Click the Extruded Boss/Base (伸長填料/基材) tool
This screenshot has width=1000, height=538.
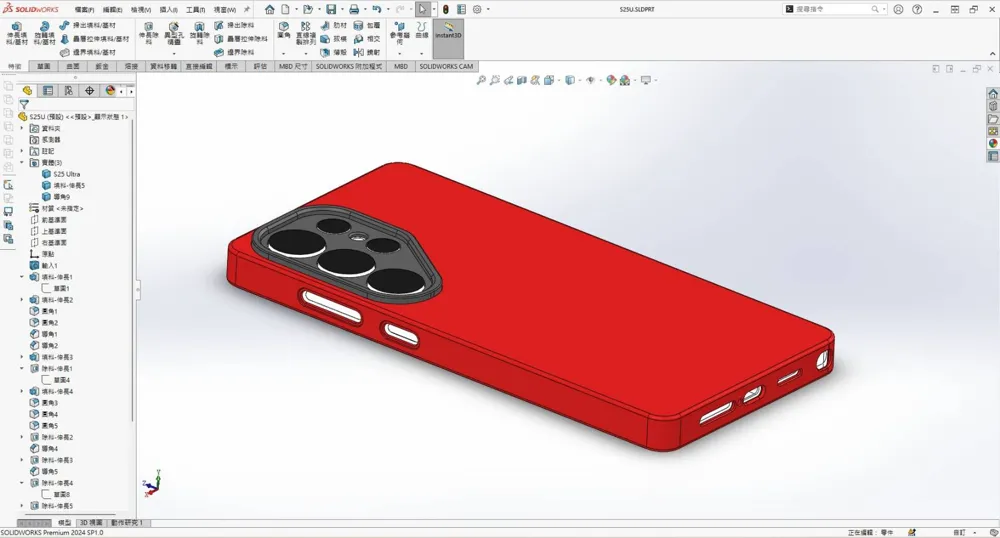tap(17, 34)
